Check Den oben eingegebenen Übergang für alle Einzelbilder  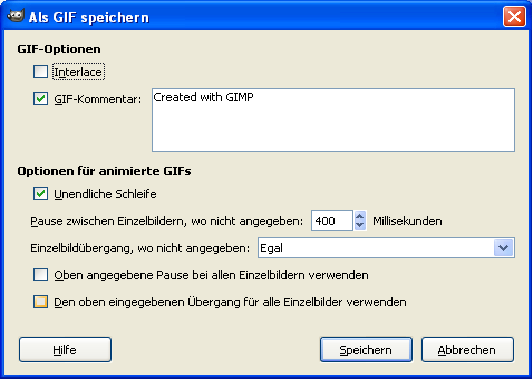[x=40, y=302]
